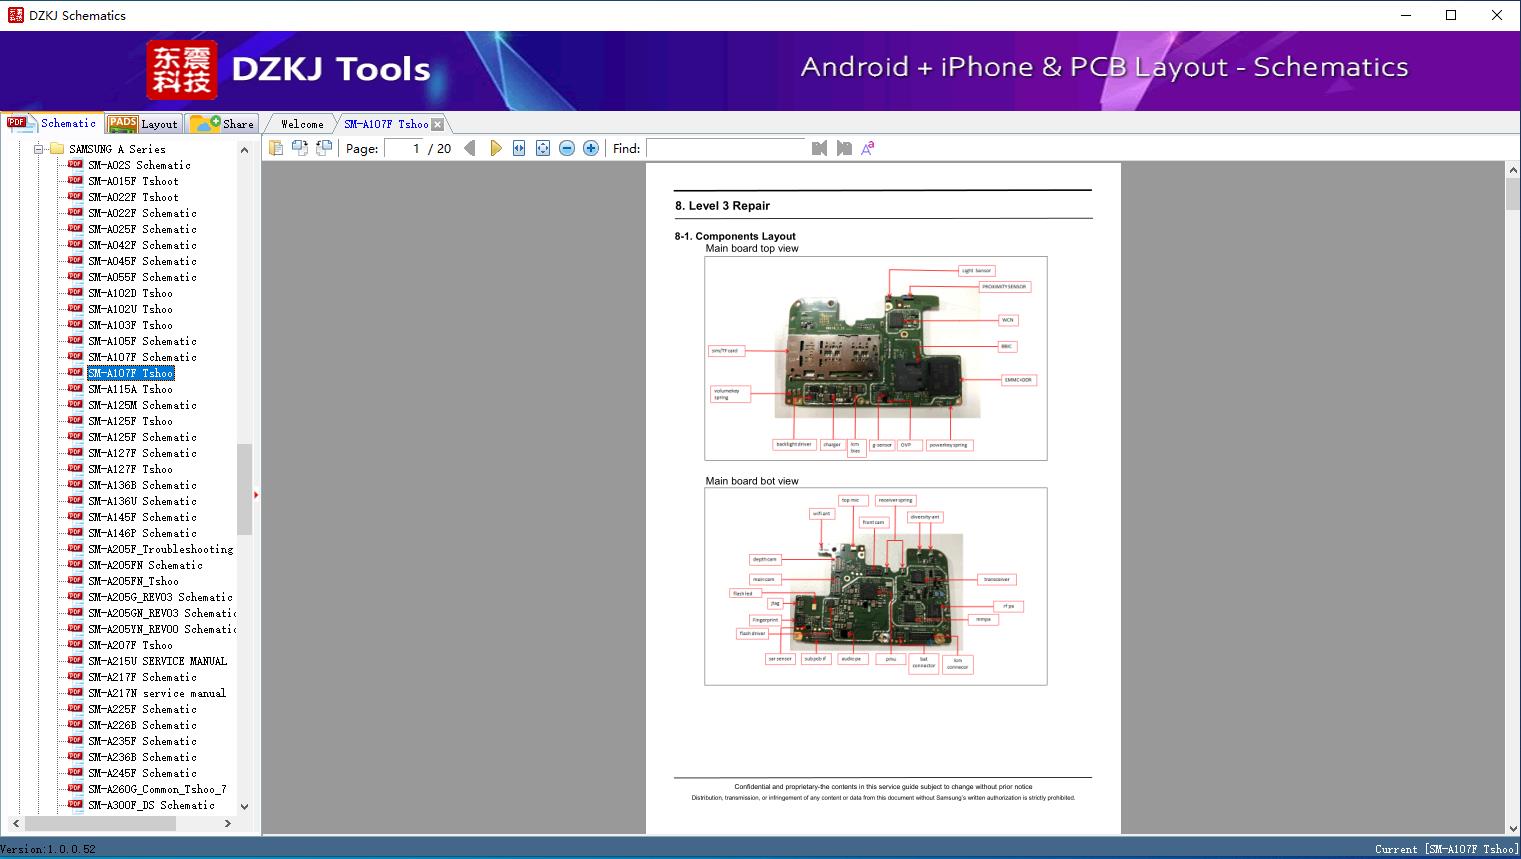Open SM-A300F_DS Schematic in the tree
Screen dimensions: 1521x859
click(151, 805)
